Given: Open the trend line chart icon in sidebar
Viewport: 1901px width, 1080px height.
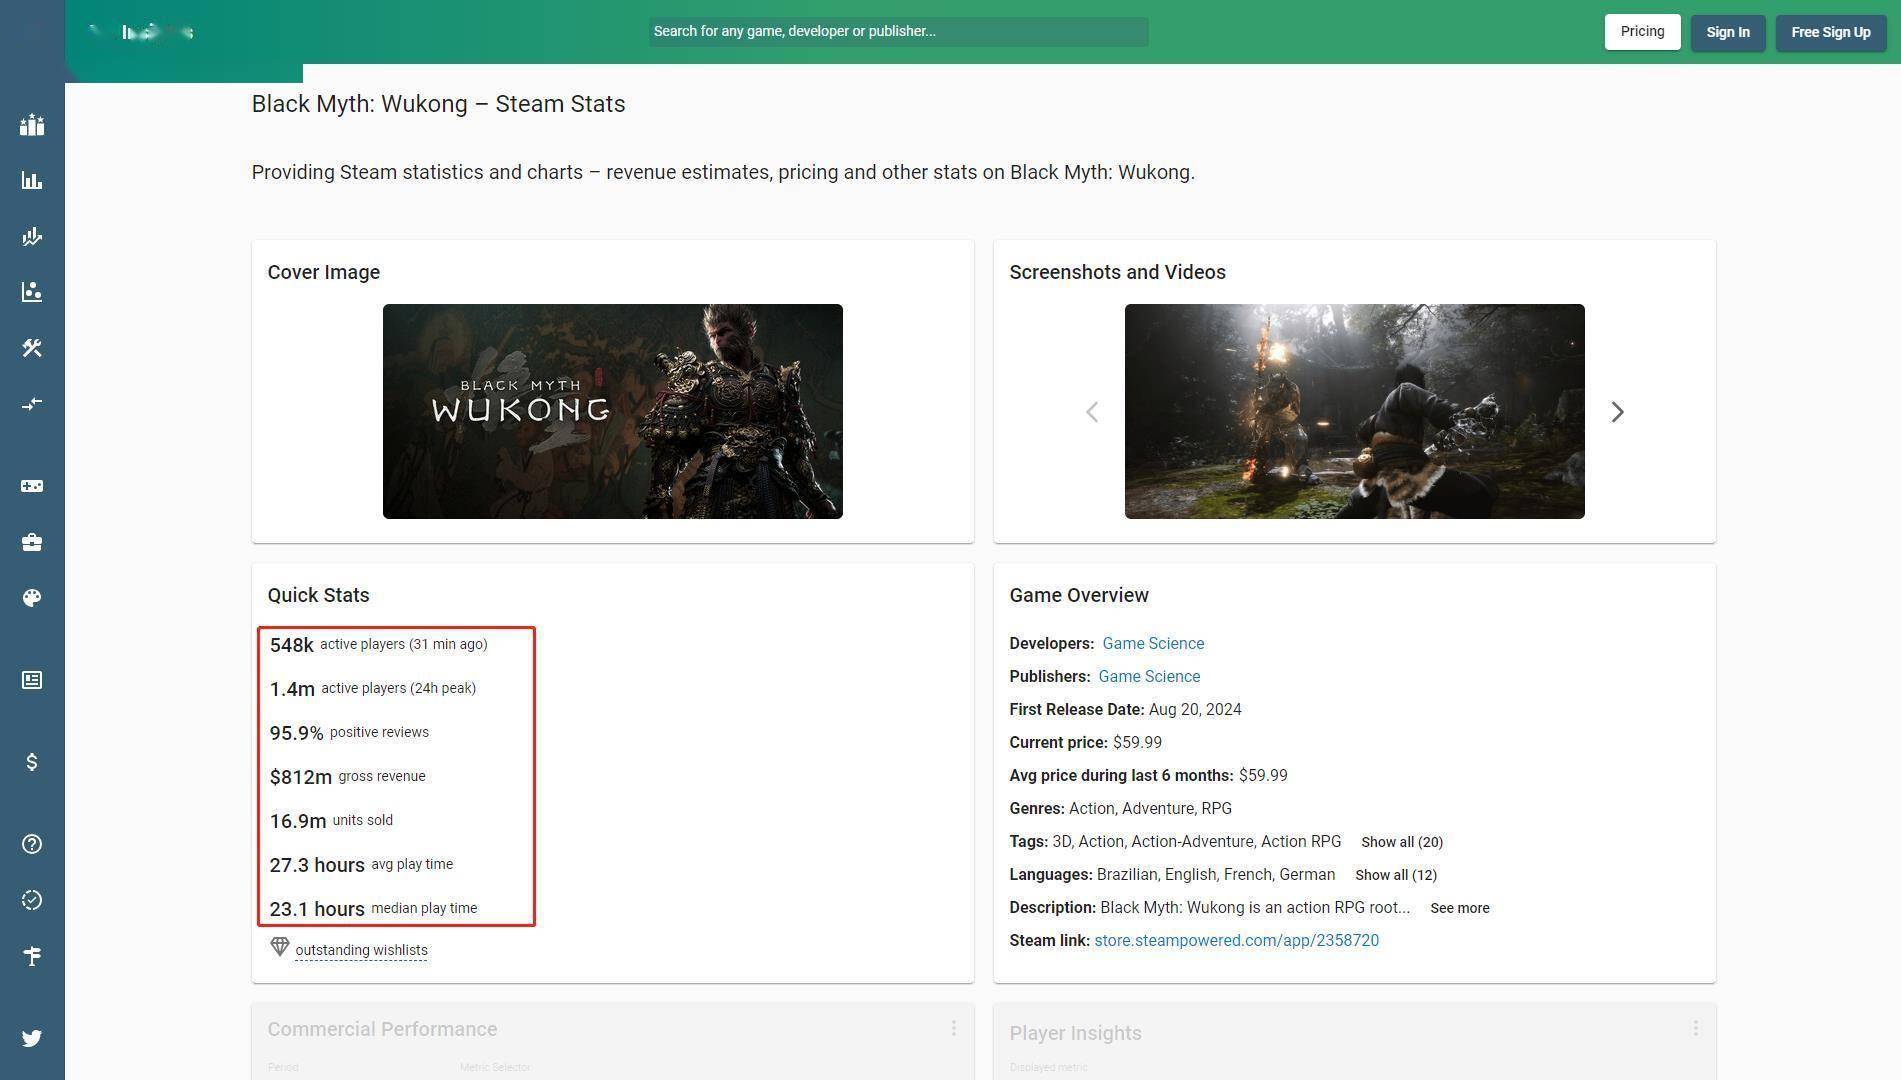Looking at the screenshot, I should [x=32, y=237].
